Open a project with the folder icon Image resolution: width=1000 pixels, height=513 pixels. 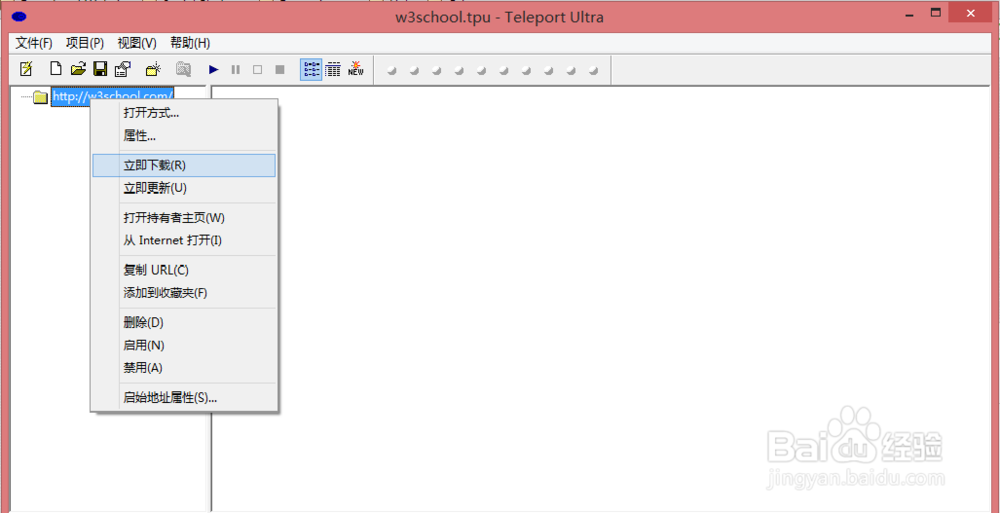point(78,69)
